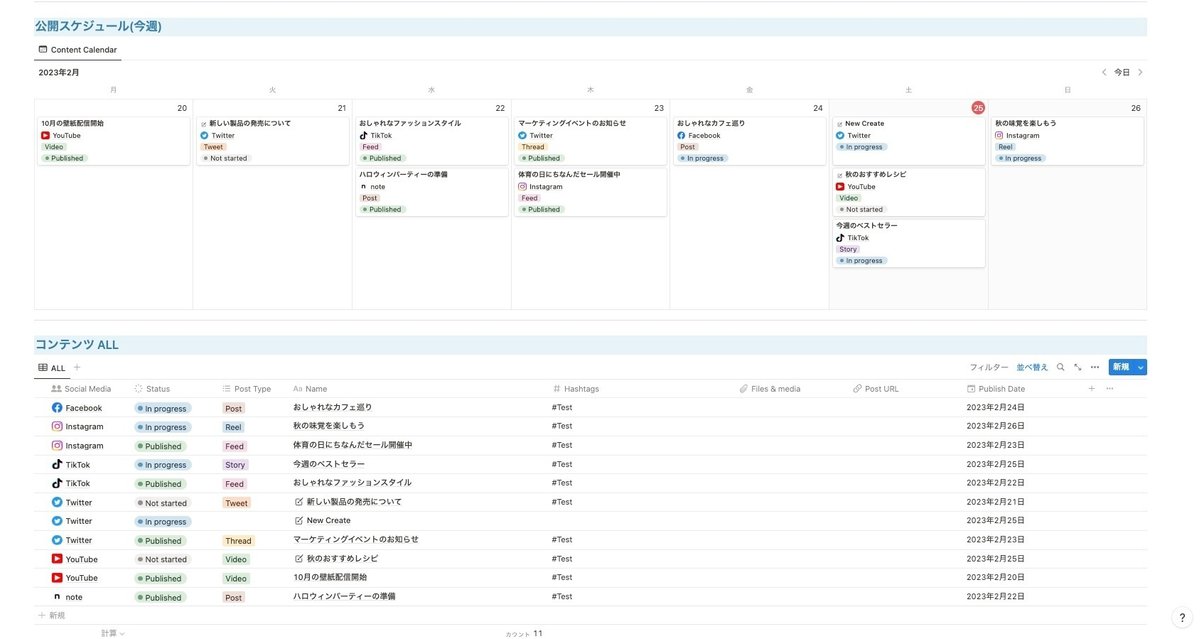
Task: Click the TikTok icon on 今週のベストセラー row
Action: click(x=53, y=462)
